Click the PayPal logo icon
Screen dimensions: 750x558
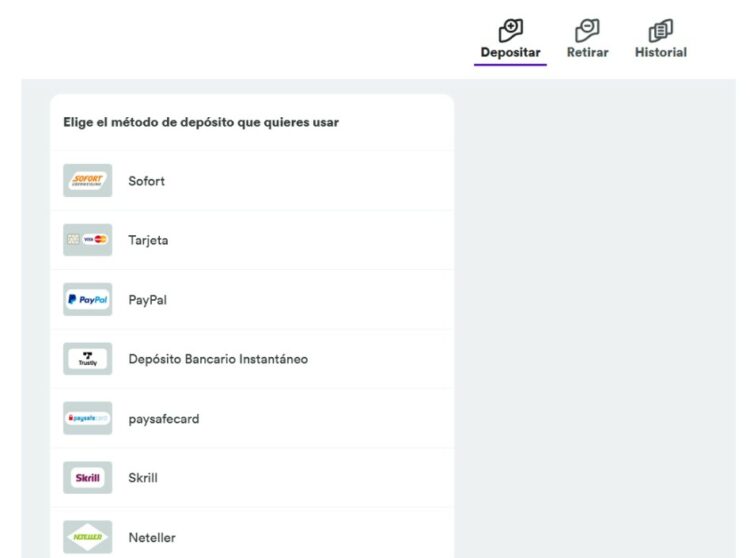(87, 299)
